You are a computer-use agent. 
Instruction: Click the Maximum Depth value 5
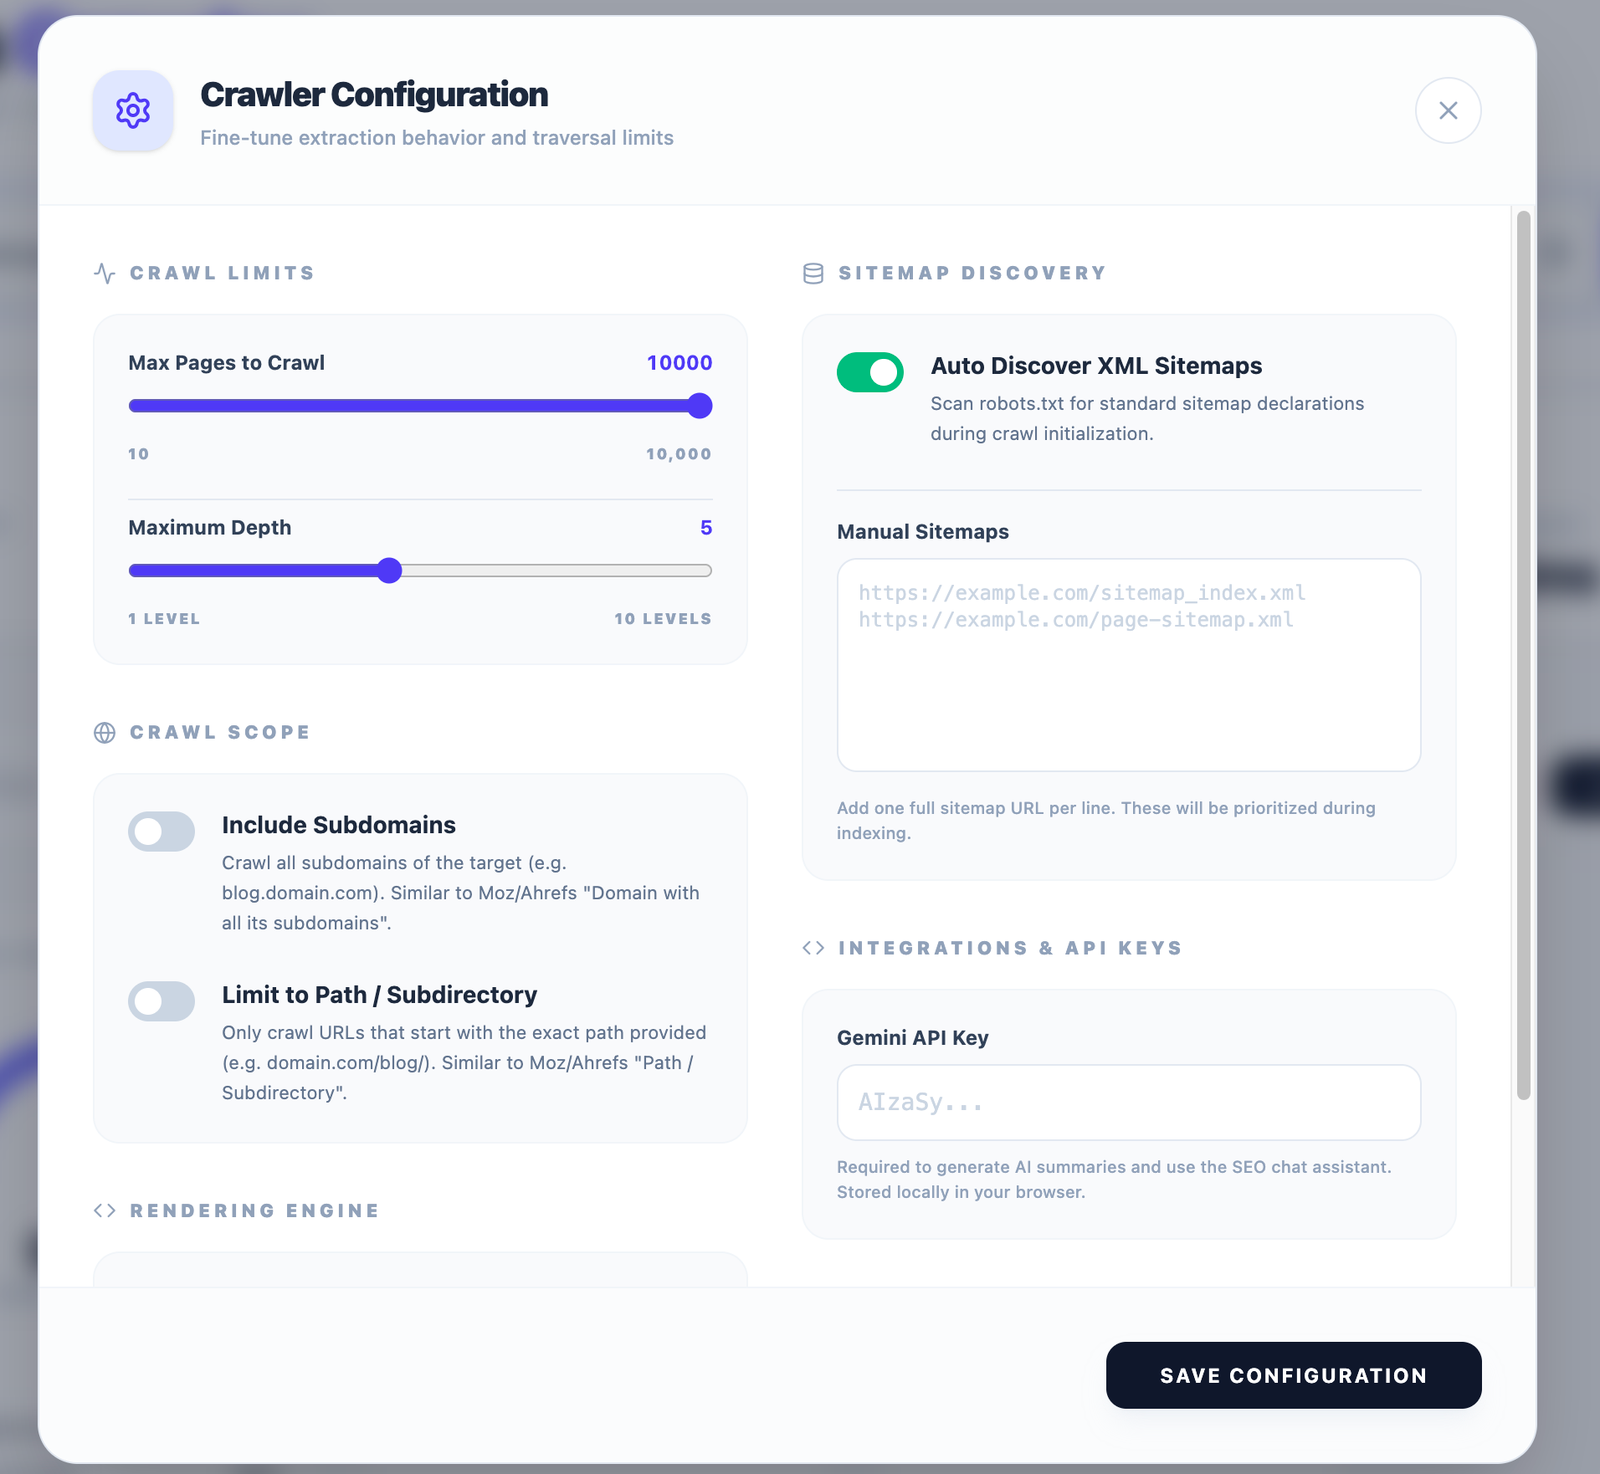coord(706,528)
